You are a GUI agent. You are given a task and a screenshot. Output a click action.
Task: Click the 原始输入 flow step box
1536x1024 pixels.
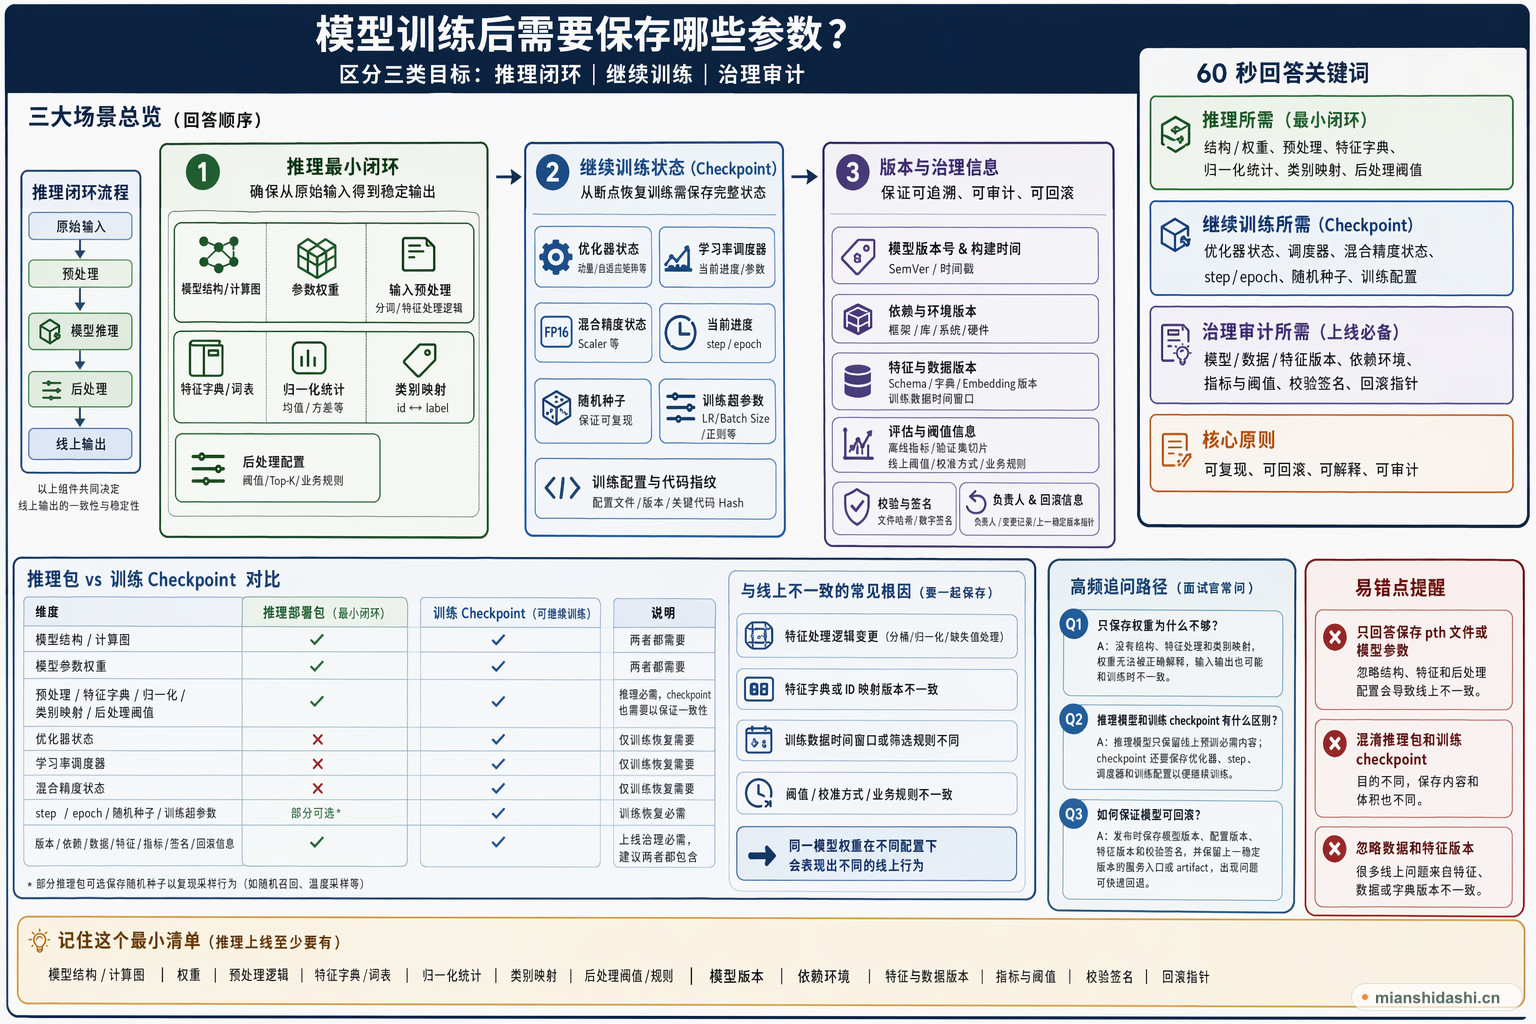(80, 226)
